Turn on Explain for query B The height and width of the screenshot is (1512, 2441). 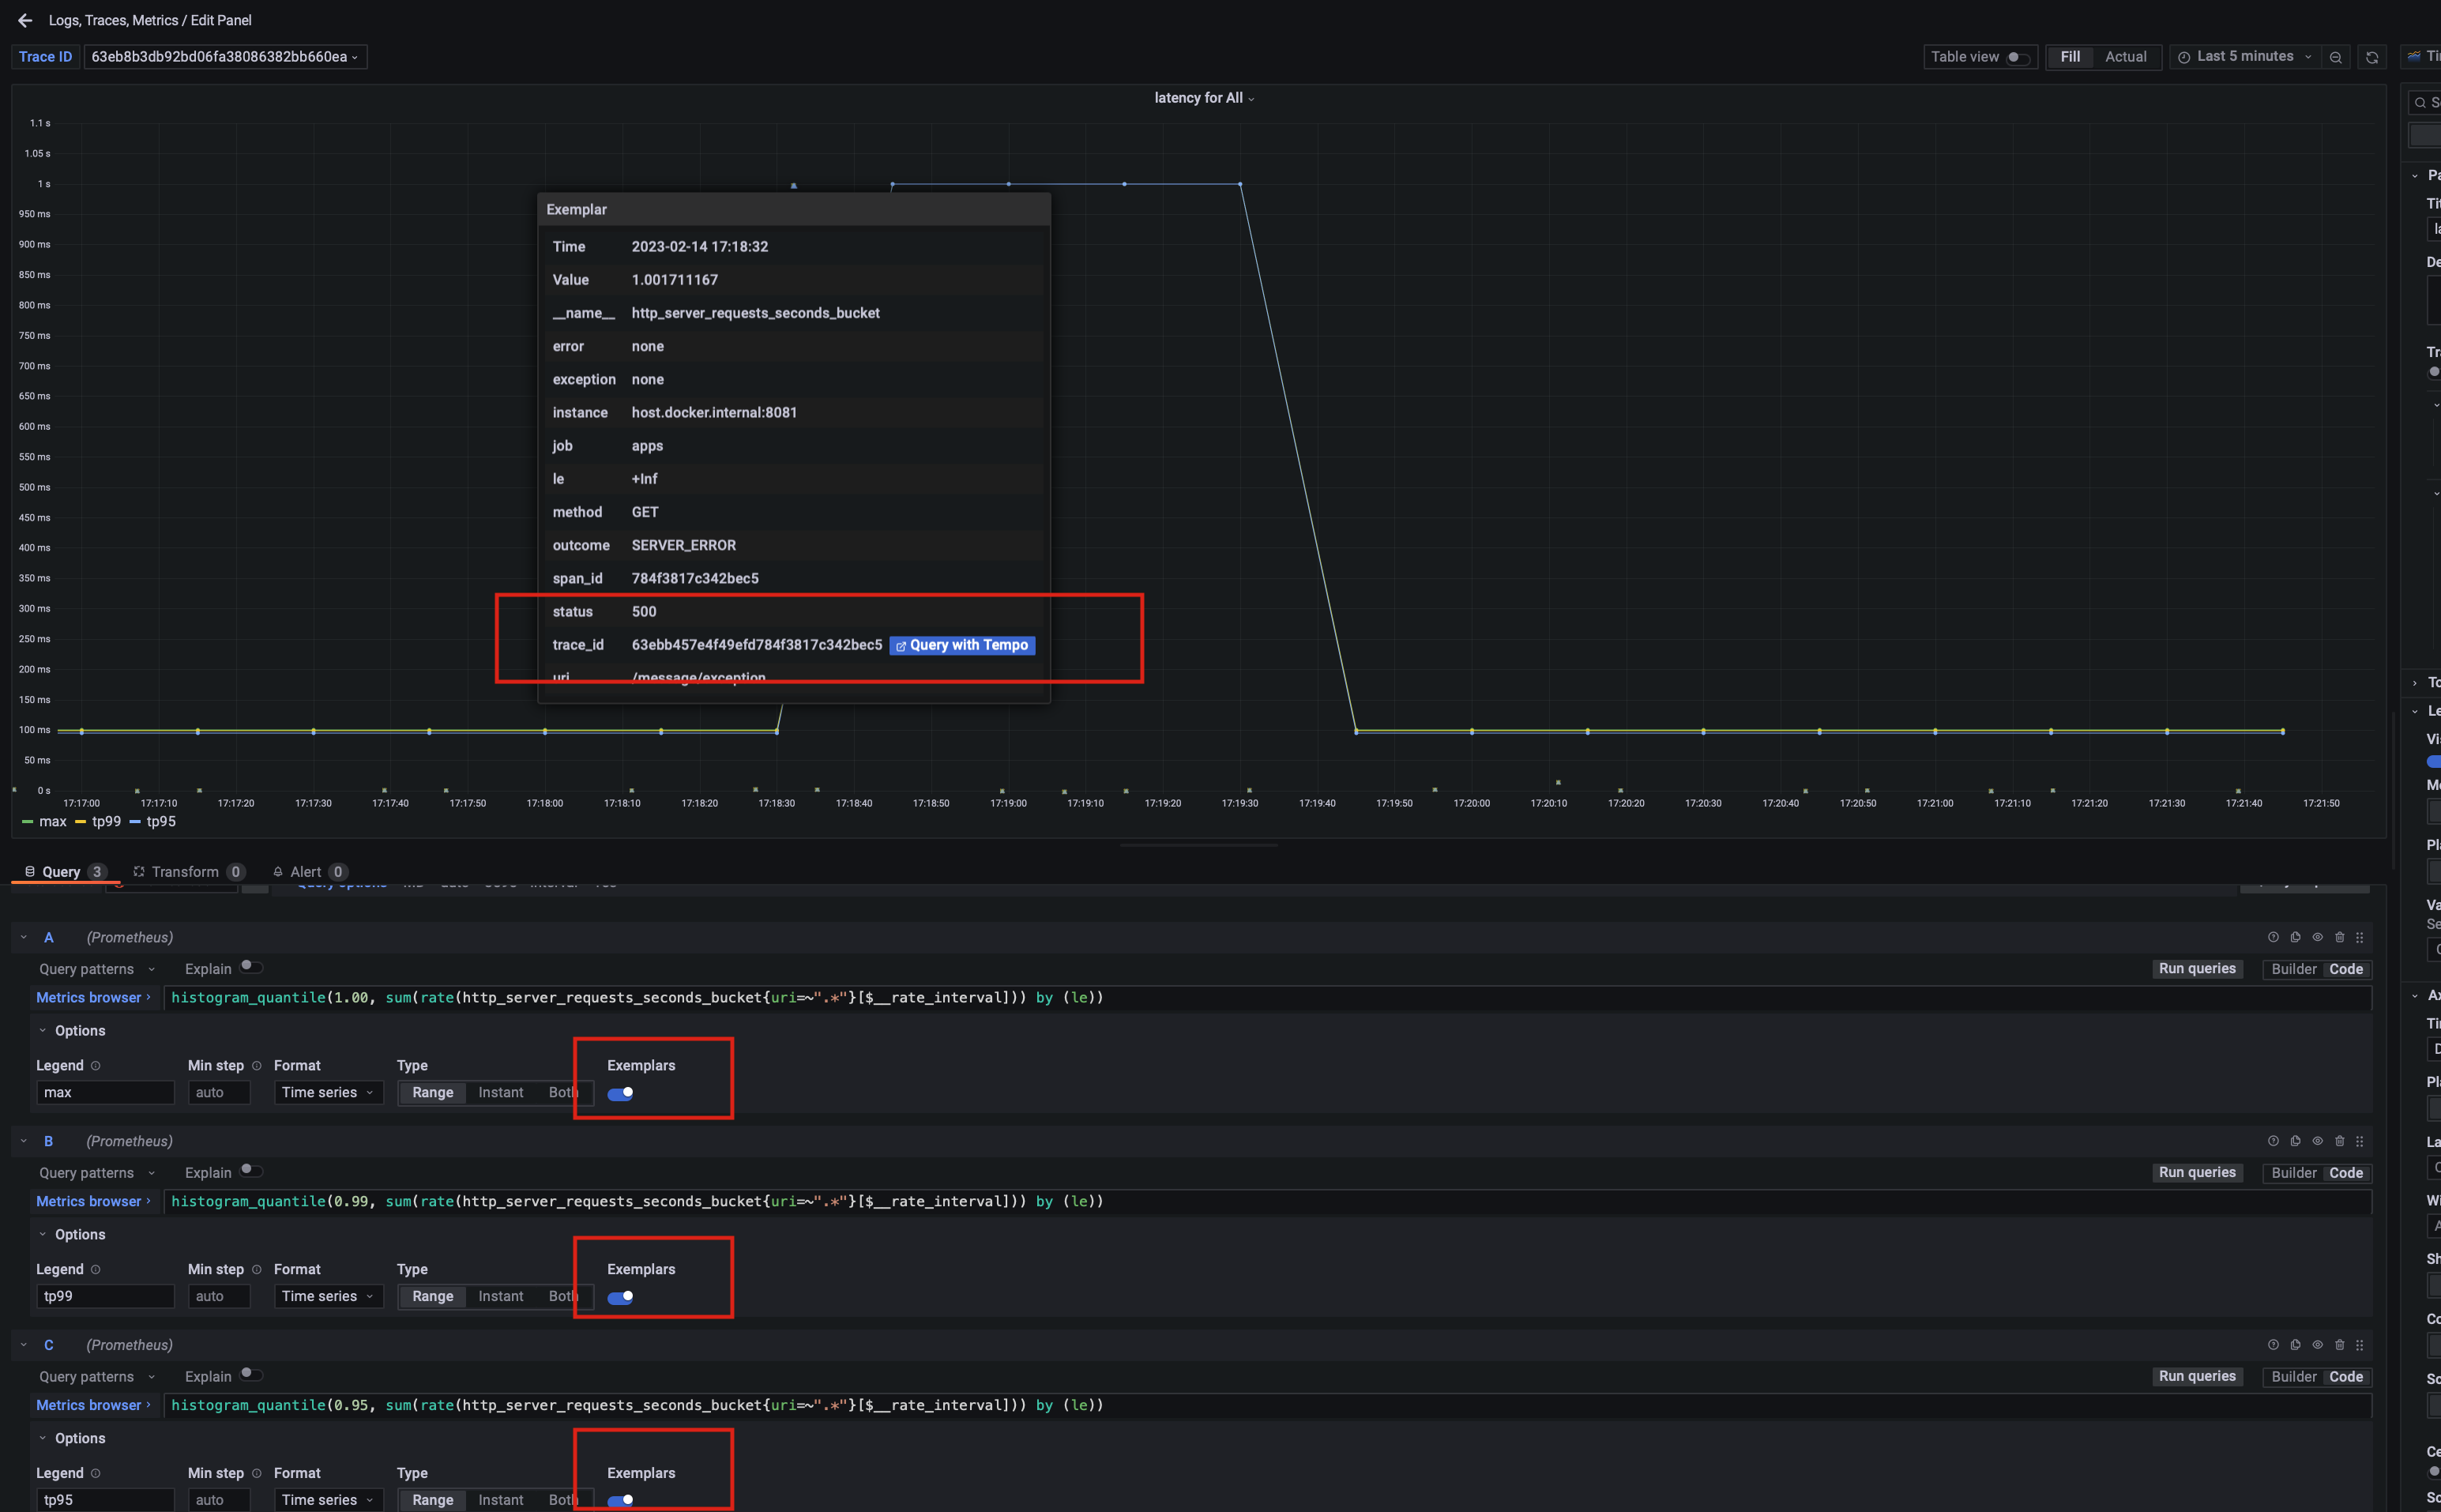pos(251,1171)
